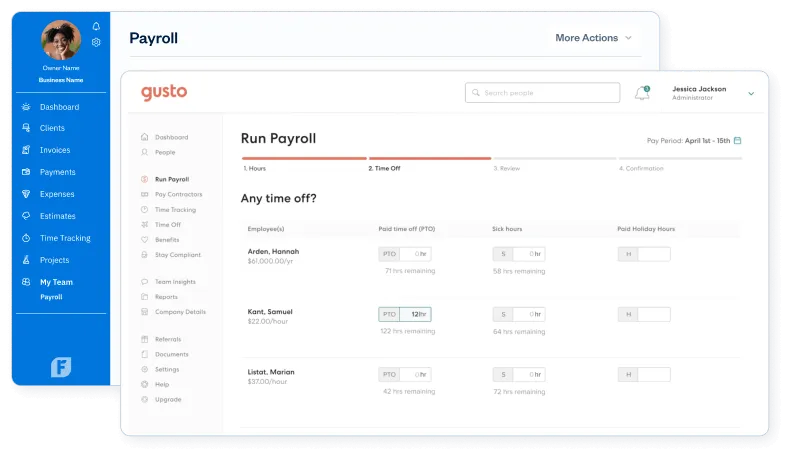
Task: Click the owner profile avatar
Action: point(61,40)
